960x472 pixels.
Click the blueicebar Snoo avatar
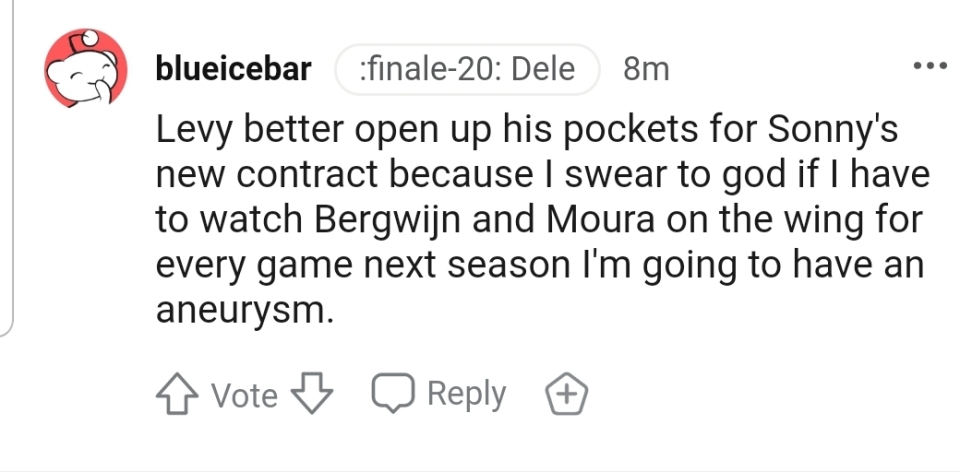click(84, 69)
